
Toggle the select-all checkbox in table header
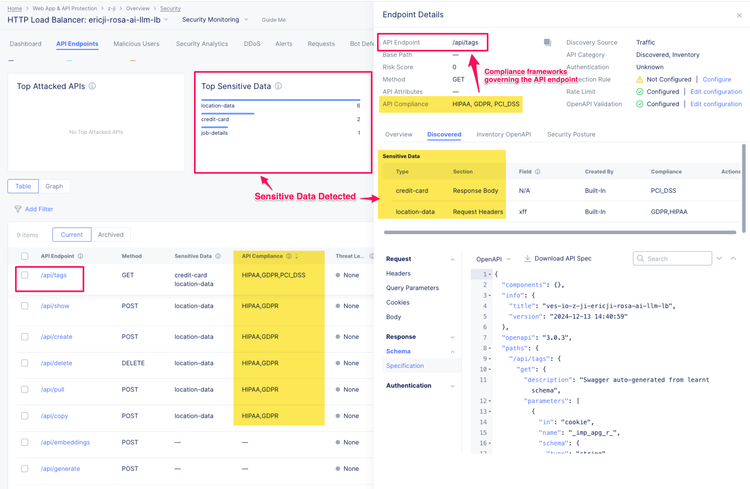25,256
